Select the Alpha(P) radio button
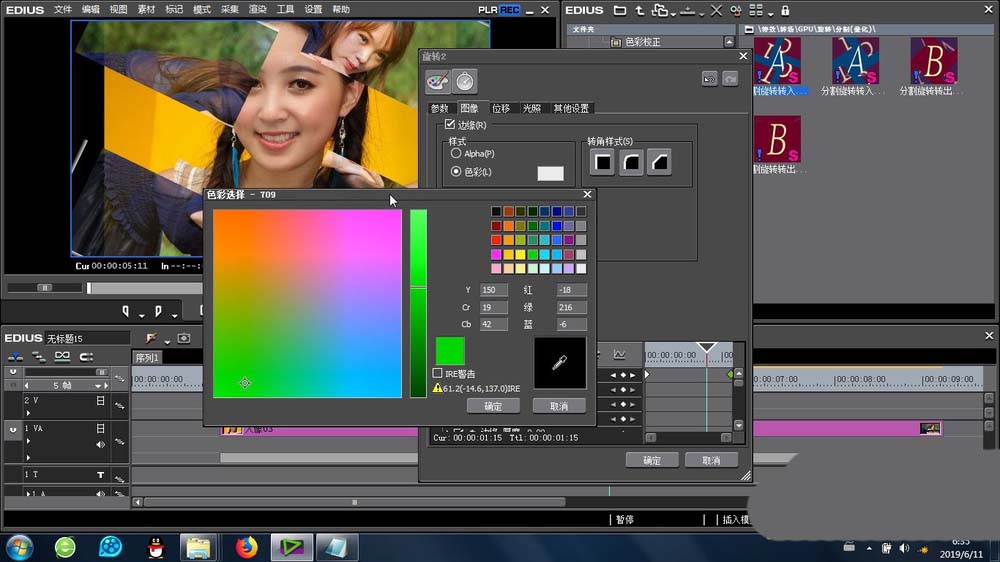The image size is (1000, 562). [x=456, y=153]
